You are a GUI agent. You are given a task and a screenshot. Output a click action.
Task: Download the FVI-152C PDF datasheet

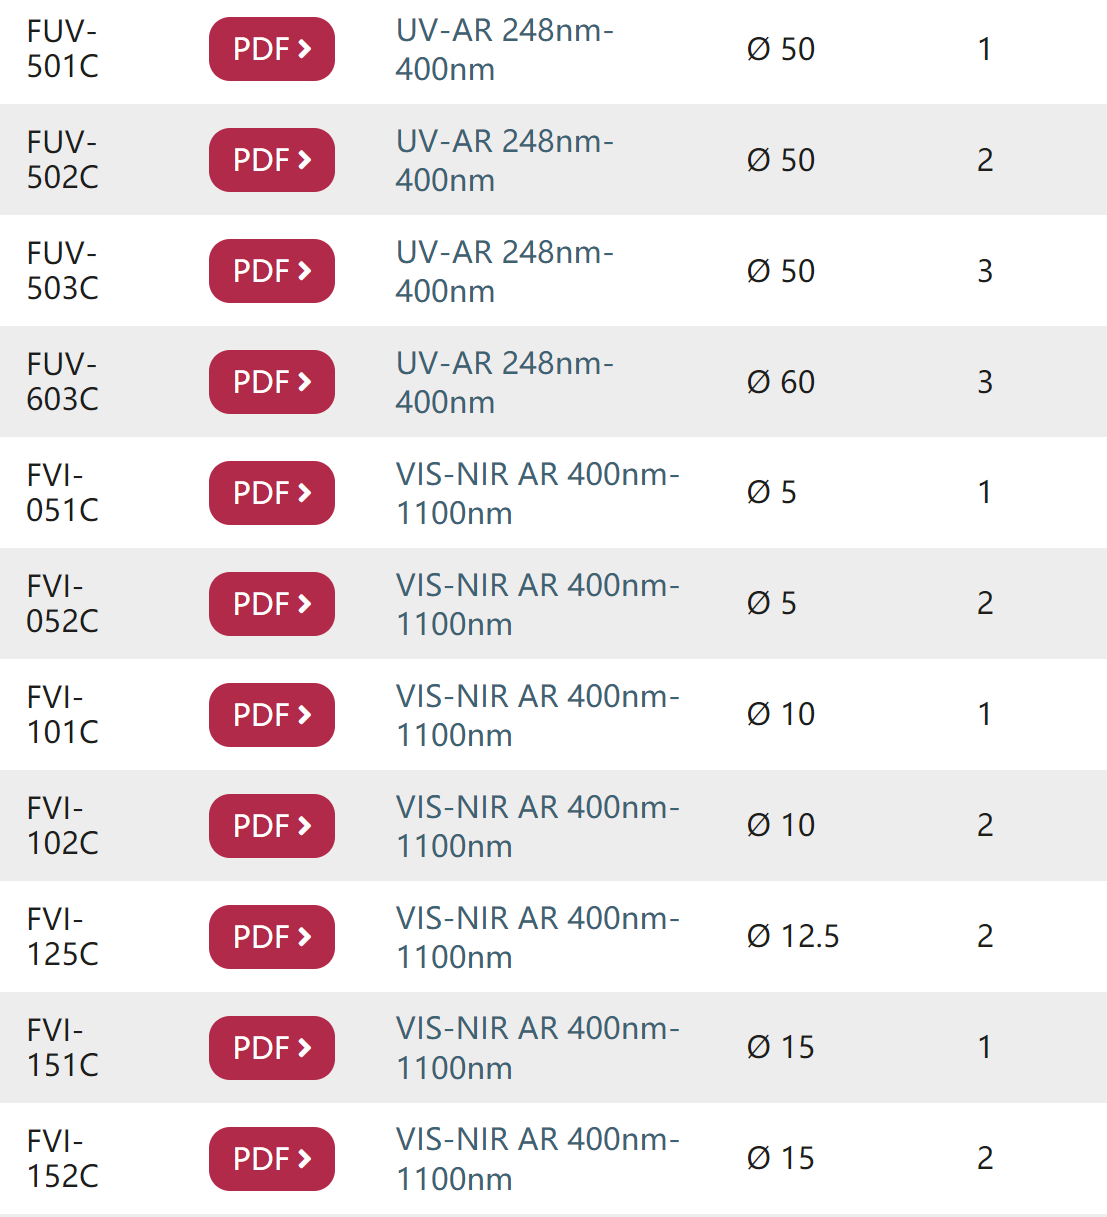272,1159
